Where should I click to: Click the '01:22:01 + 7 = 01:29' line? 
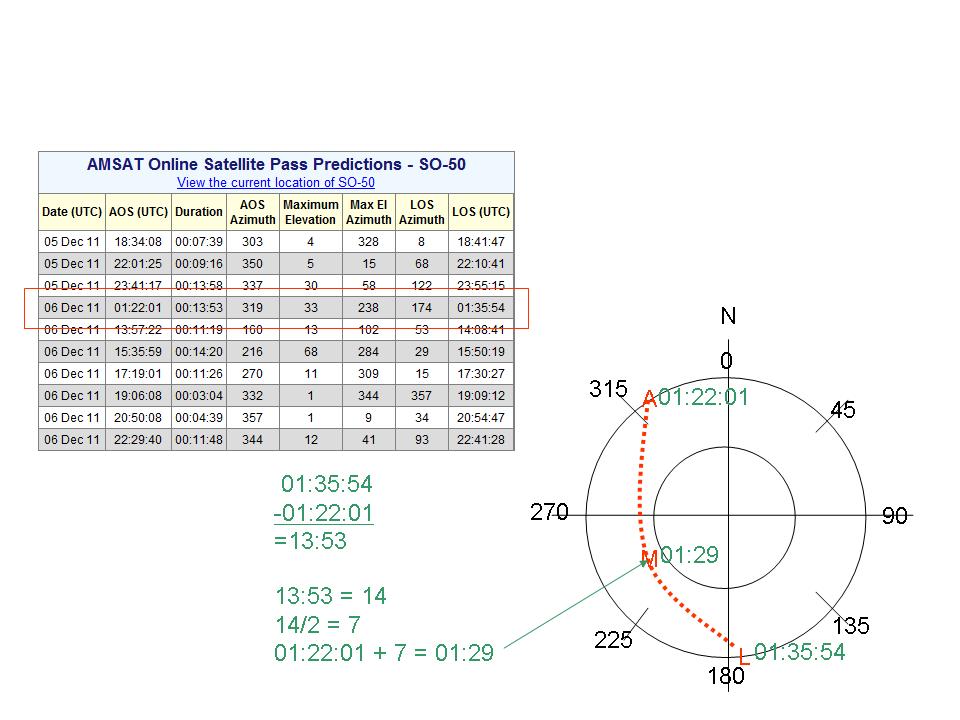click(384, 653)
